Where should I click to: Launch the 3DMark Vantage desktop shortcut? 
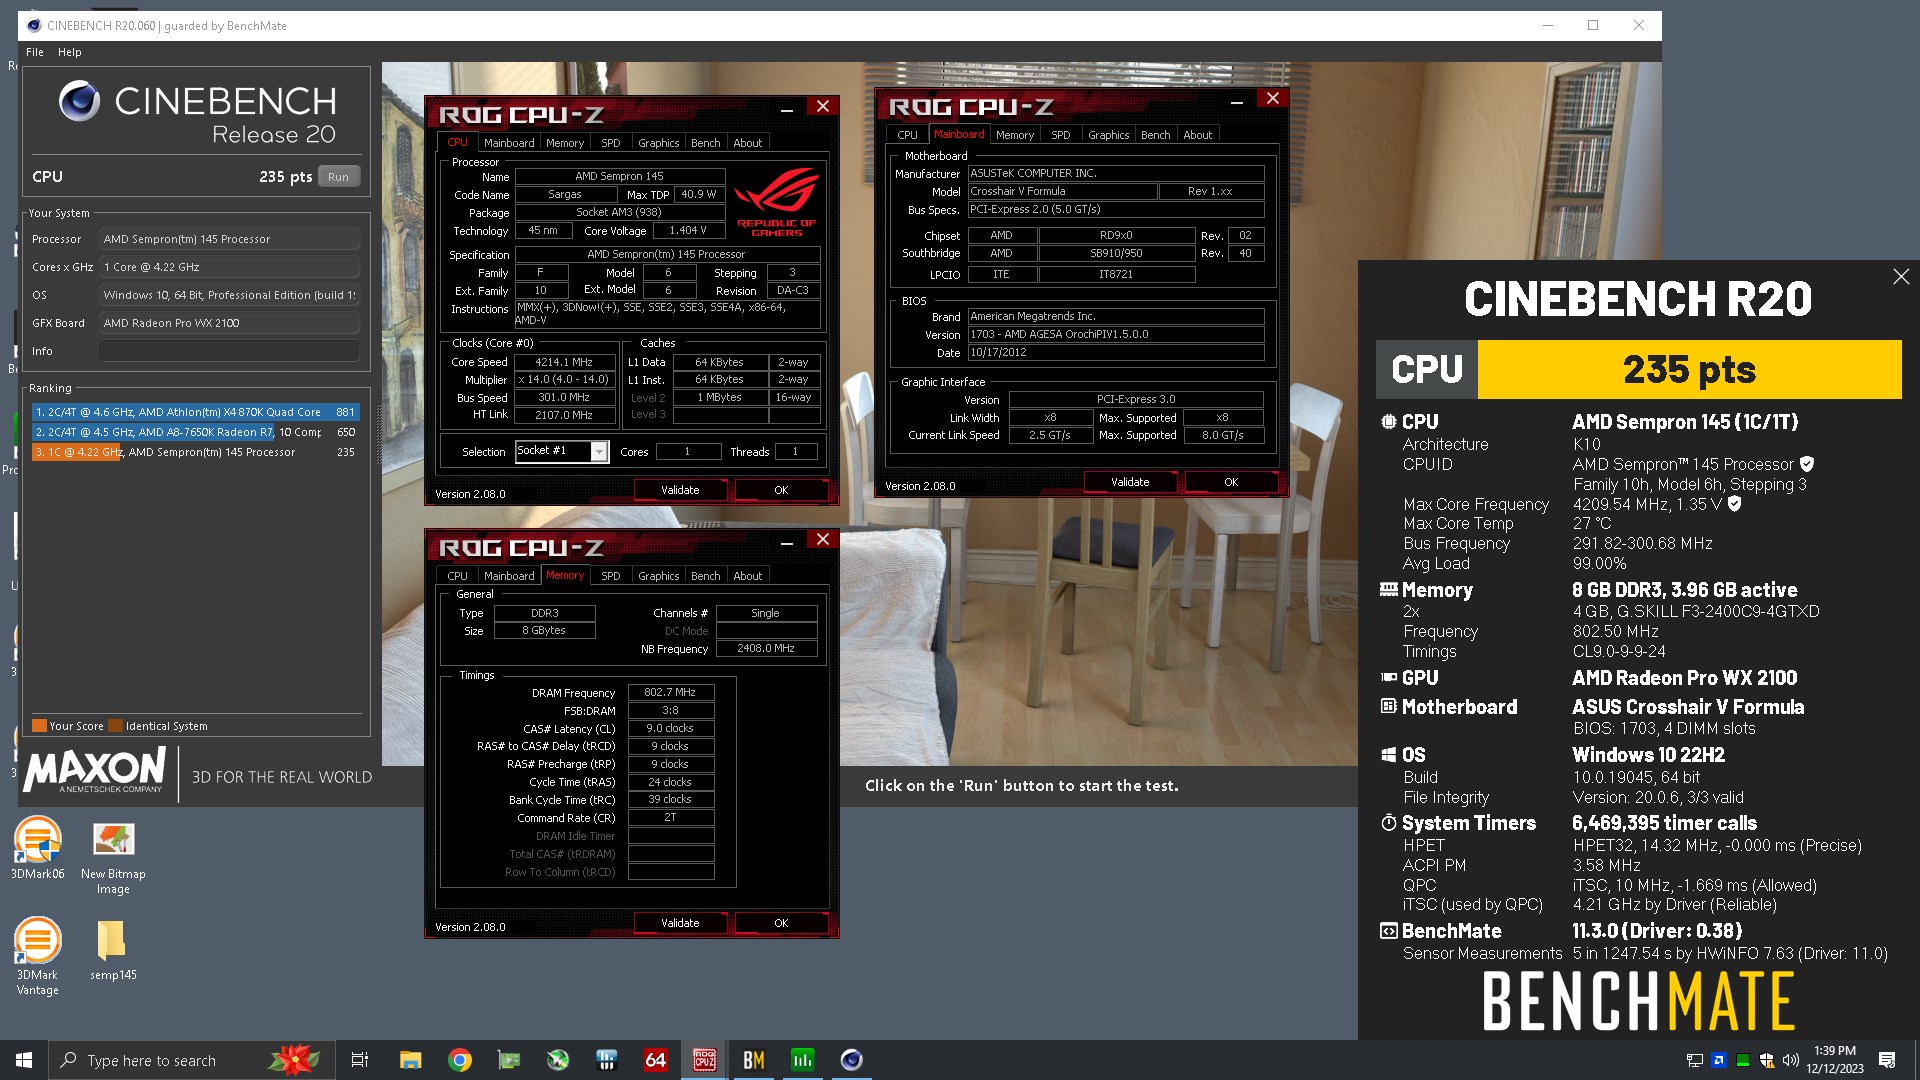(x=37, y=956)
